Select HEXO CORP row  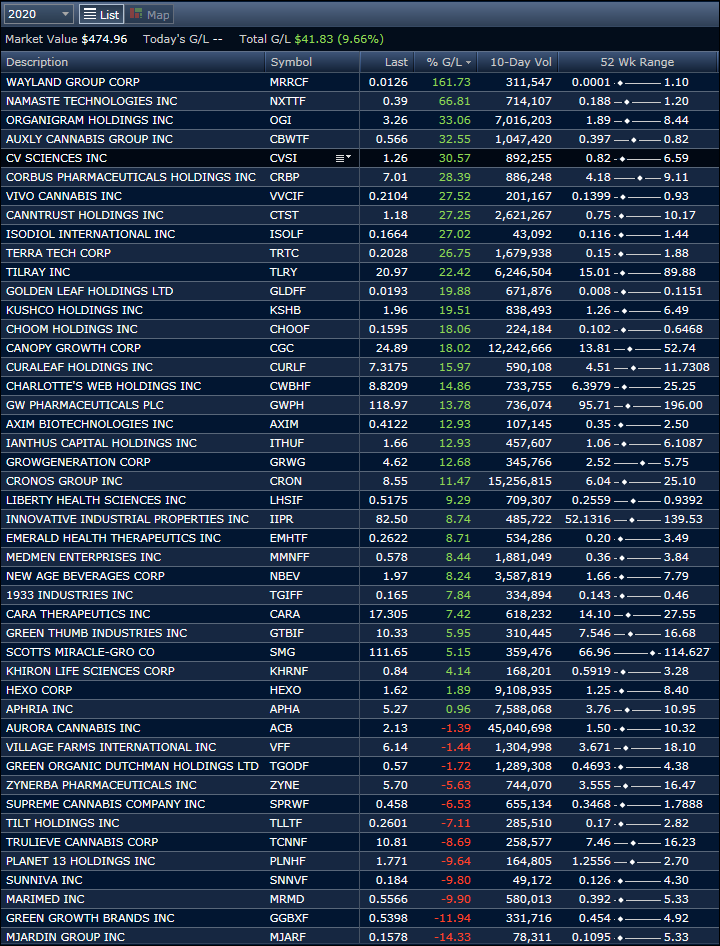click(359, 690)
